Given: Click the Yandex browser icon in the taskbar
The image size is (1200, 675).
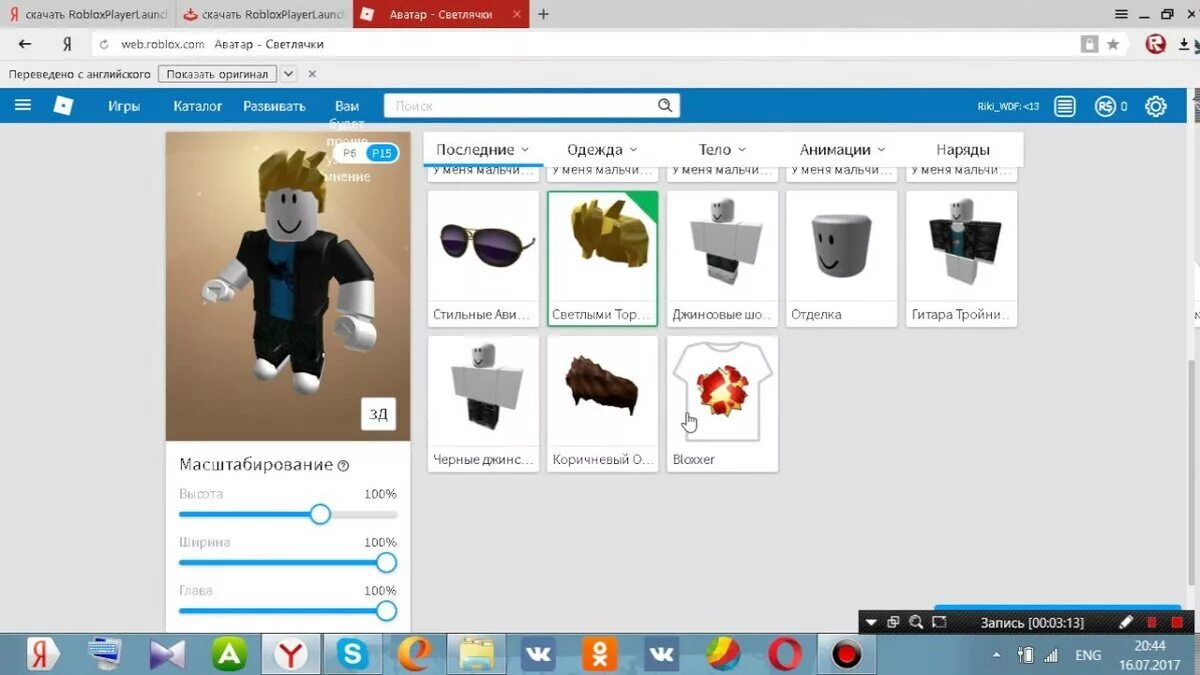Looking at the screenshot, I should [291, 655].
